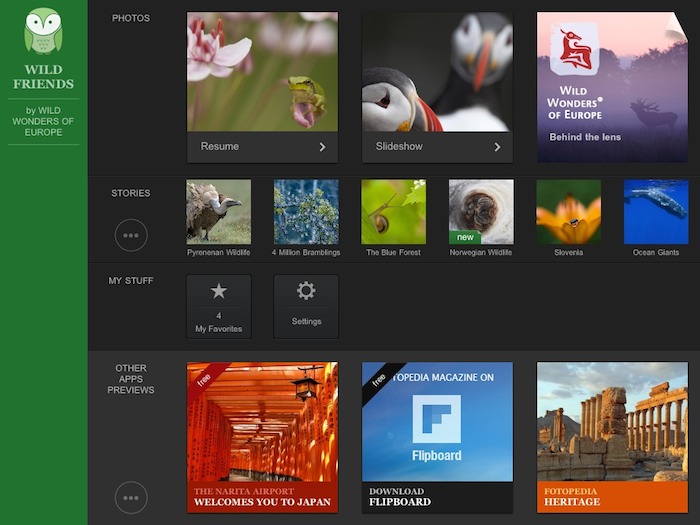The image size is (700, 525).
Task: Click the green owl logo icon
Action: pos(43,30)
